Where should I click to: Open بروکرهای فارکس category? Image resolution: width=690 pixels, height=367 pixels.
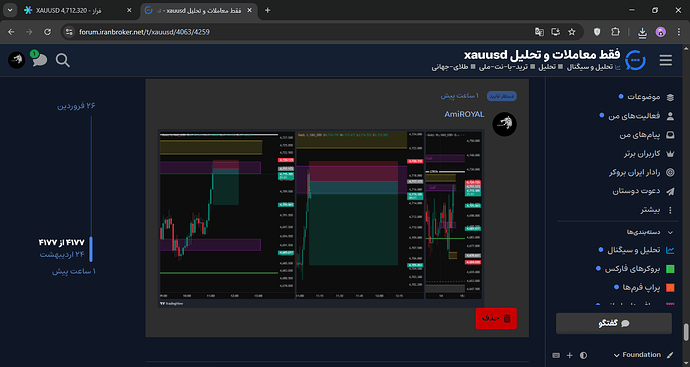pos(635,268)
